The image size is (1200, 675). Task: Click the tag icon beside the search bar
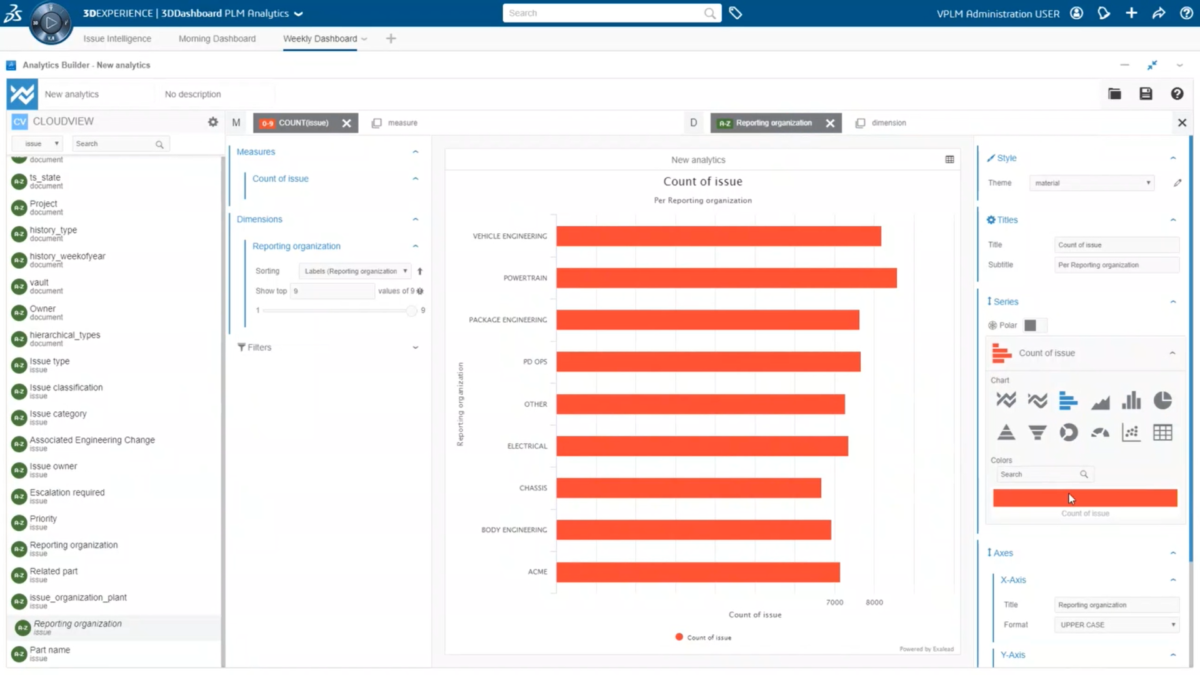pos(735,13)
